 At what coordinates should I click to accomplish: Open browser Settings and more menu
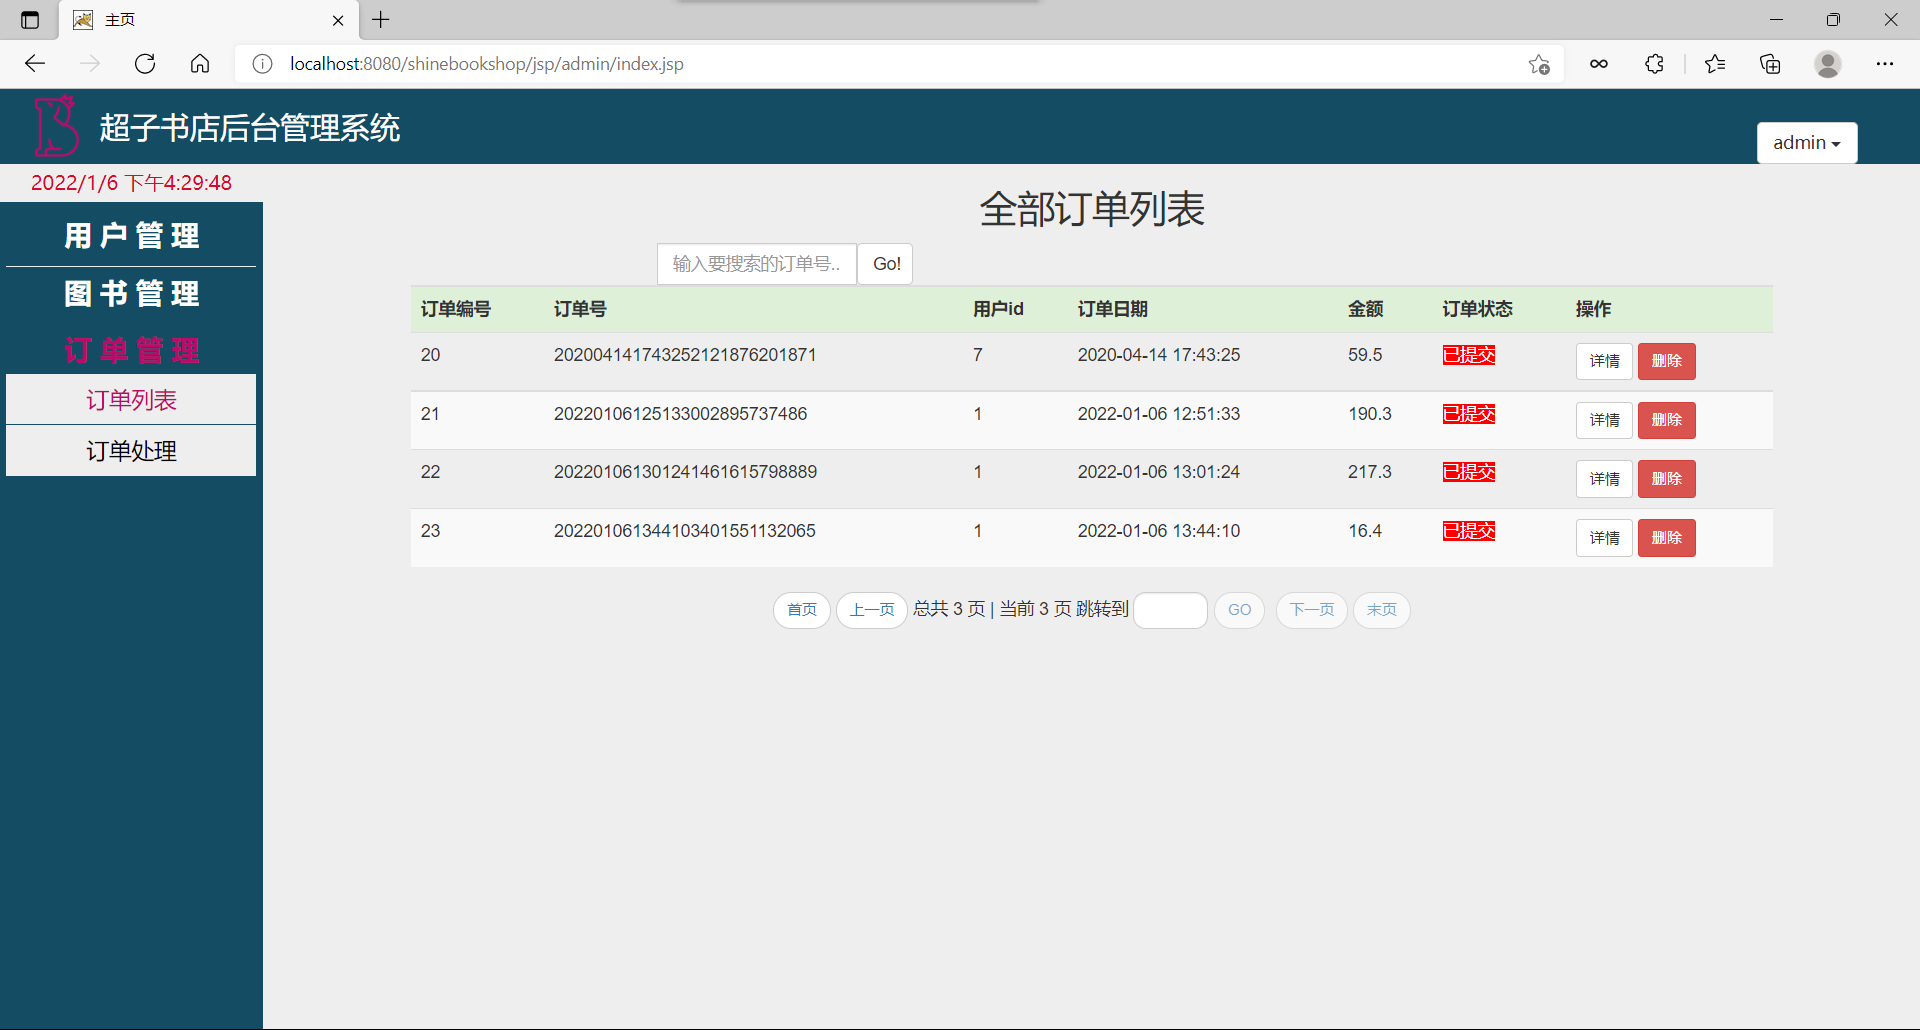tap(1885, 64)
